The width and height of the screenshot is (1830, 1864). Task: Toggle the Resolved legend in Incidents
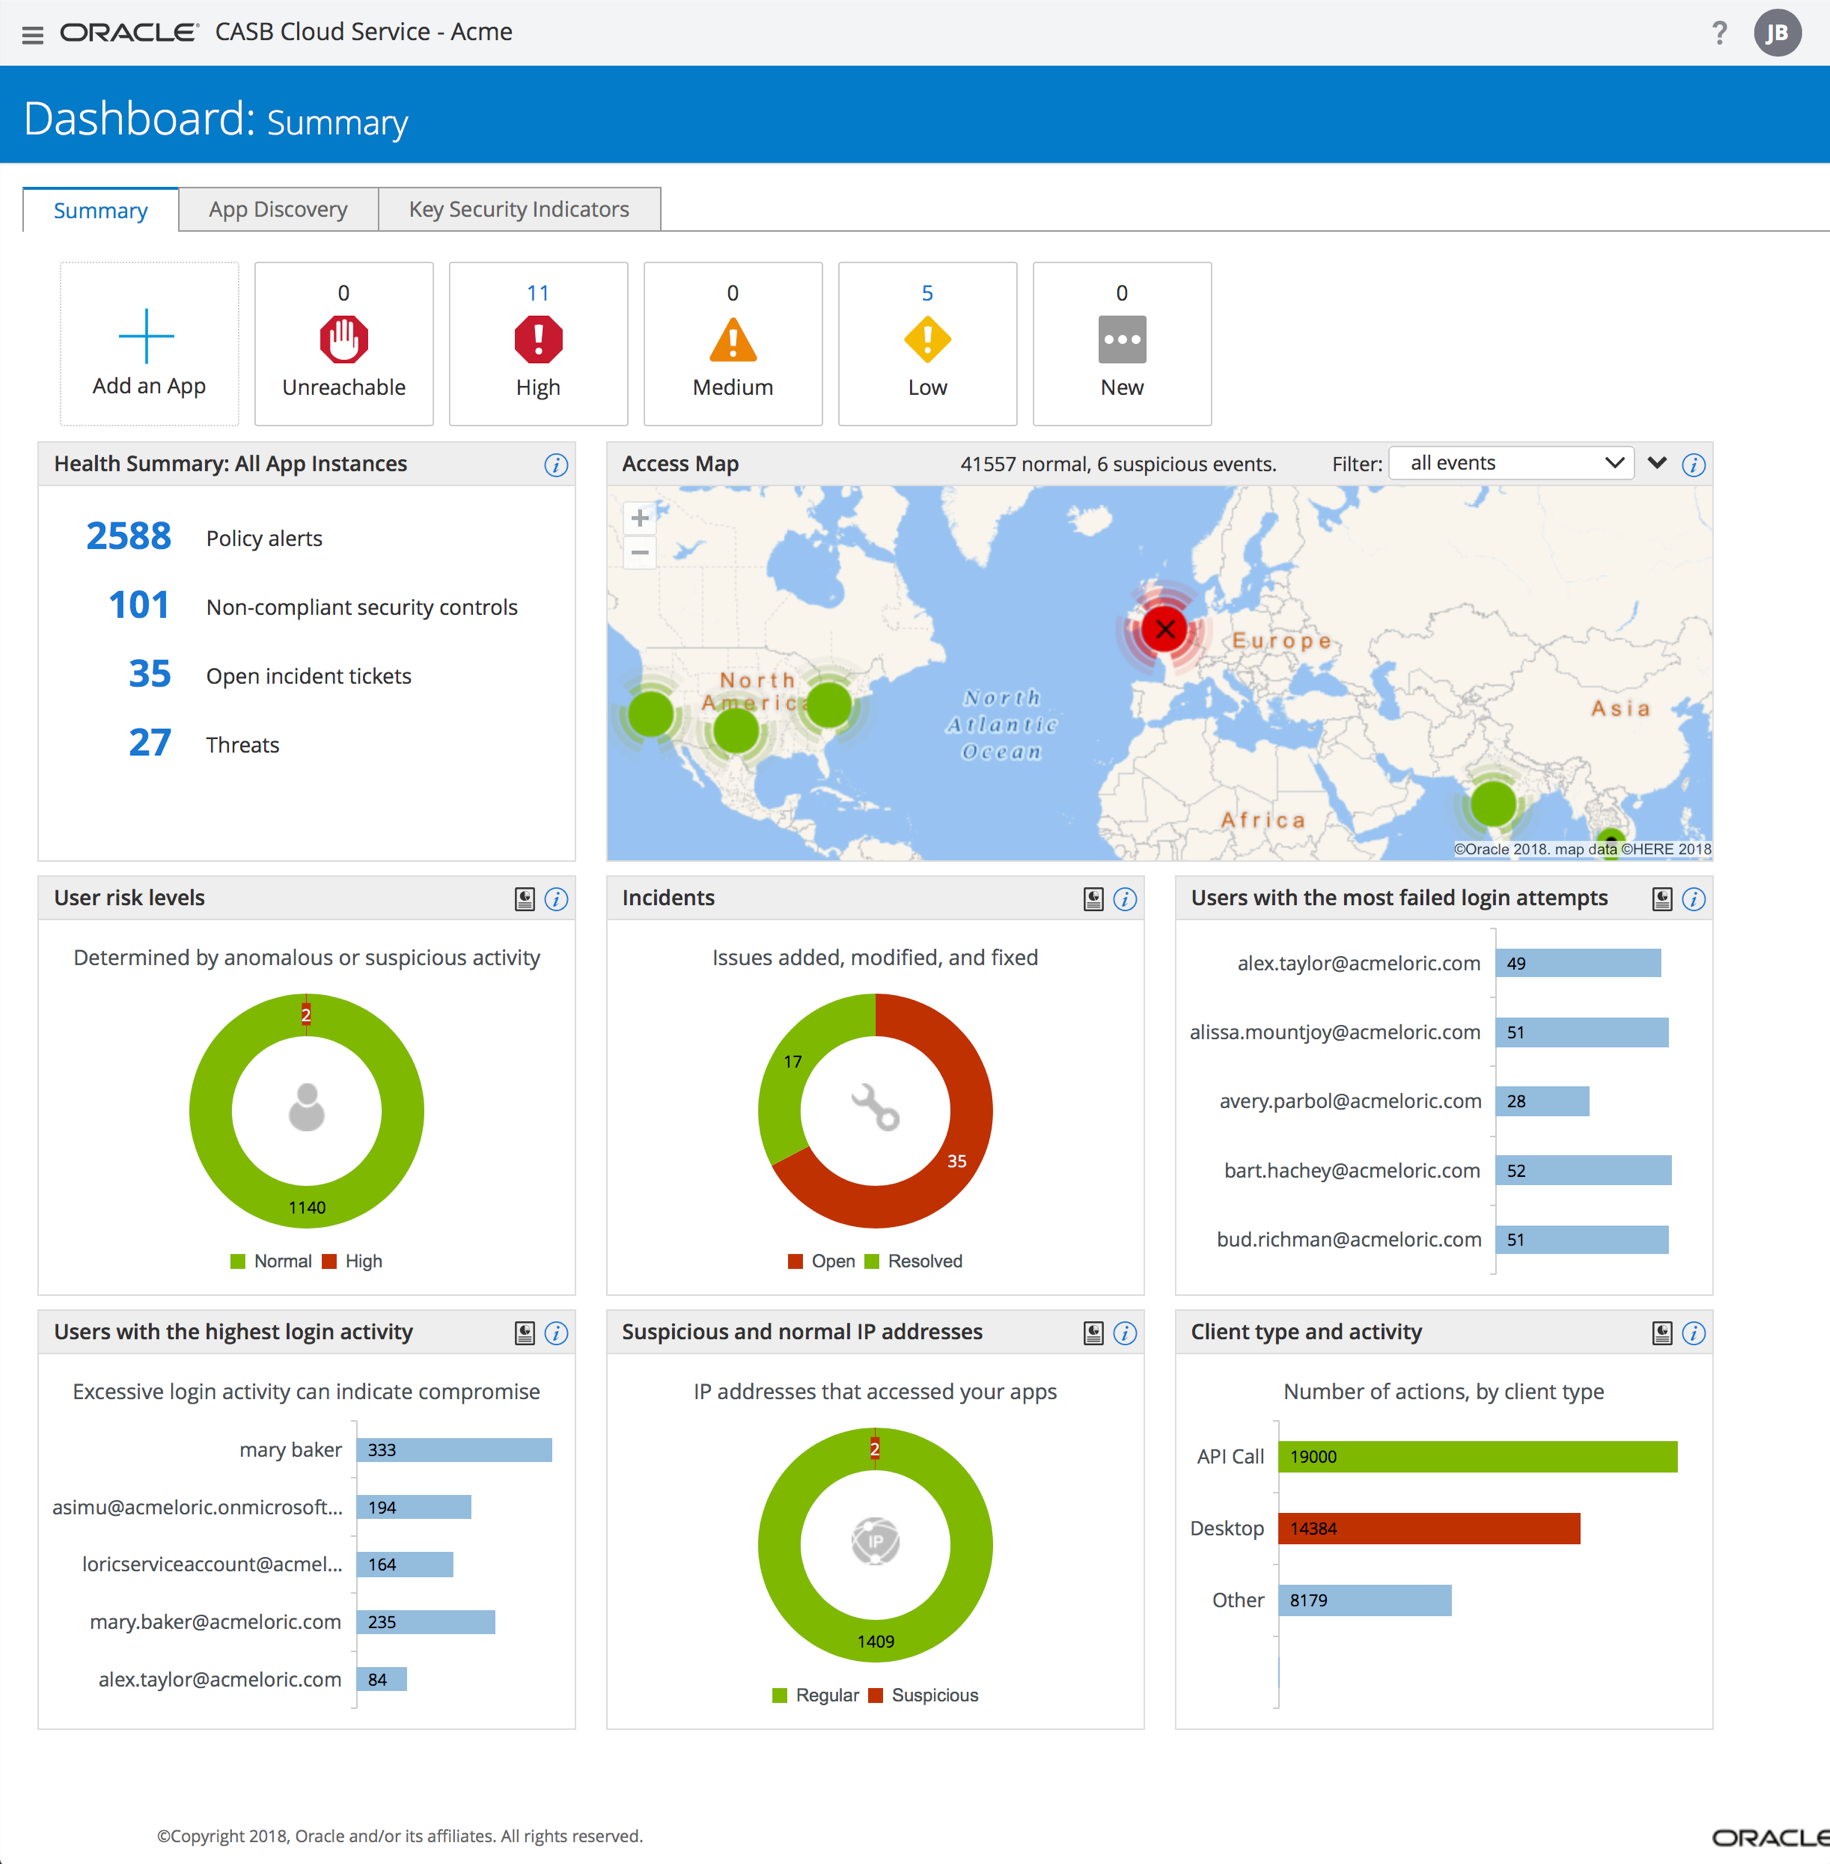click(913, 1262)
